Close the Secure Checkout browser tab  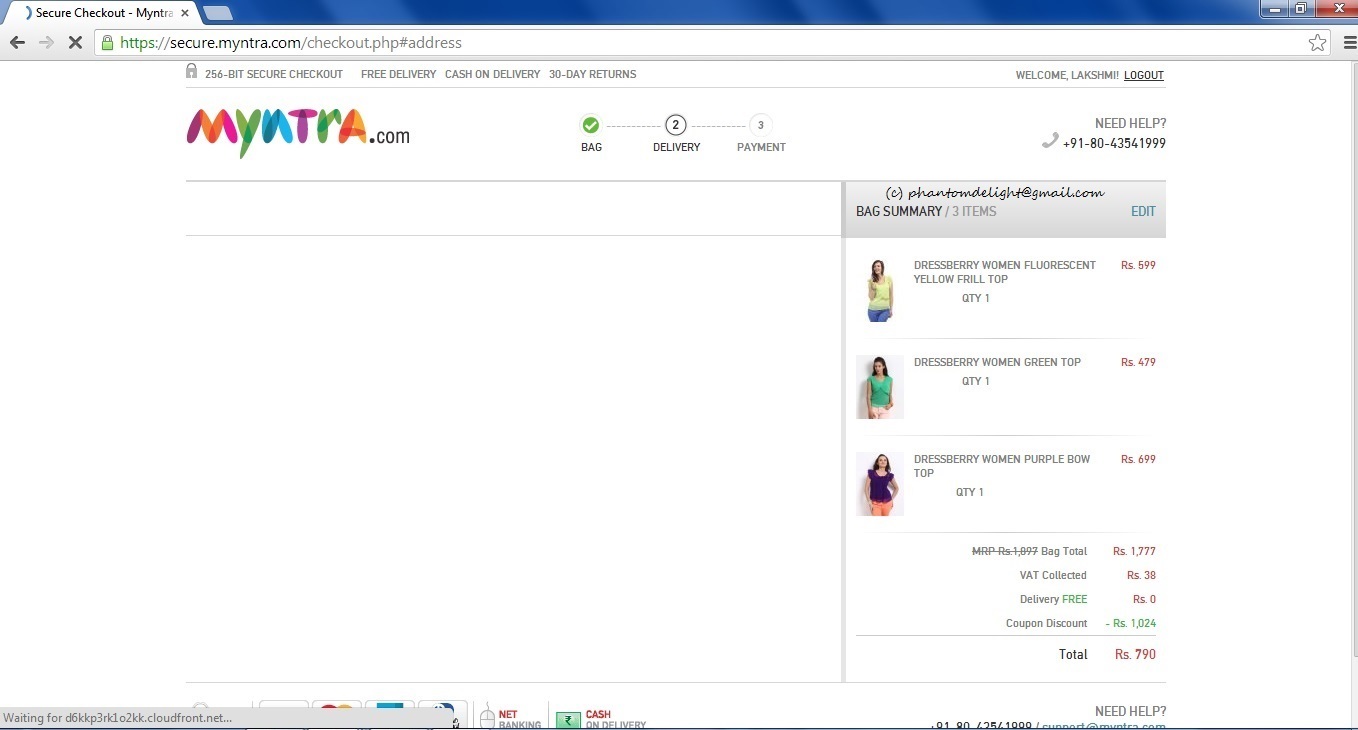(x=185, y=13)
